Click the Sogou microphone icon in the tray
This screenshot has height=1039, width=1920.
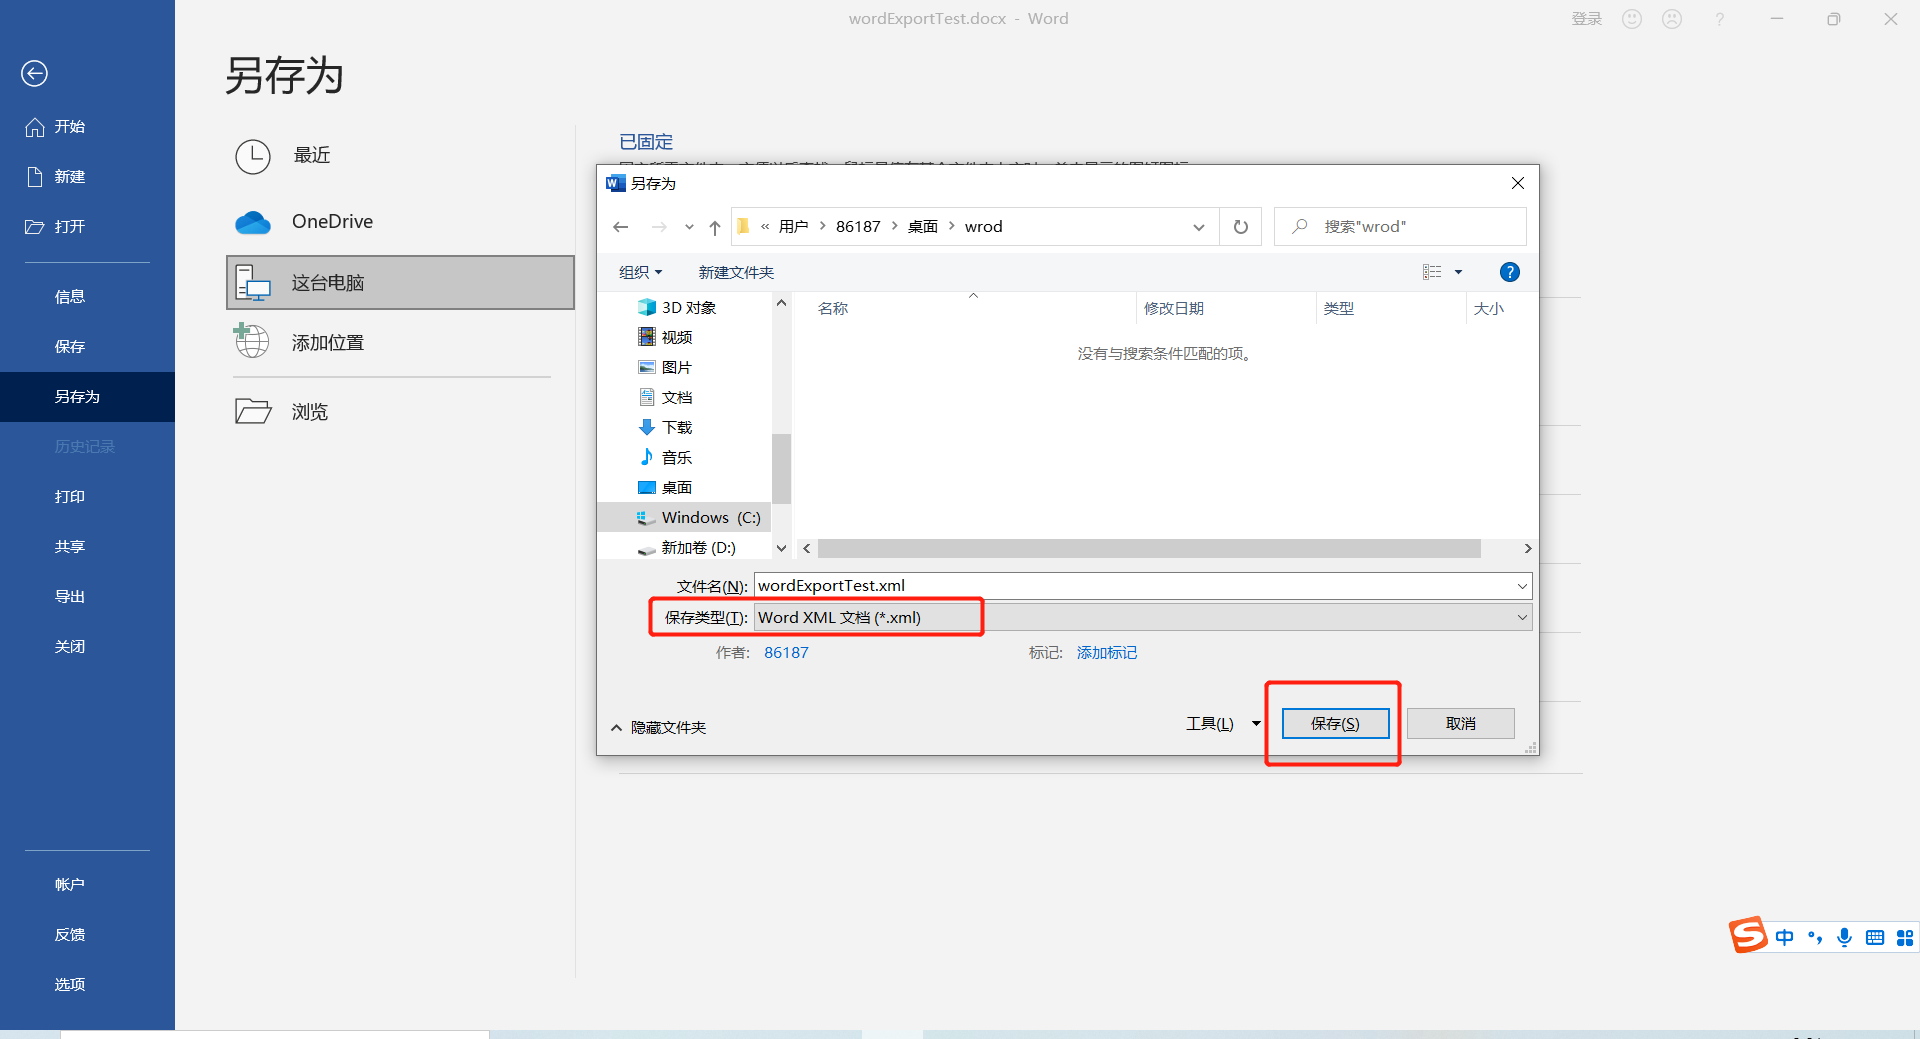click(1844, 937)
